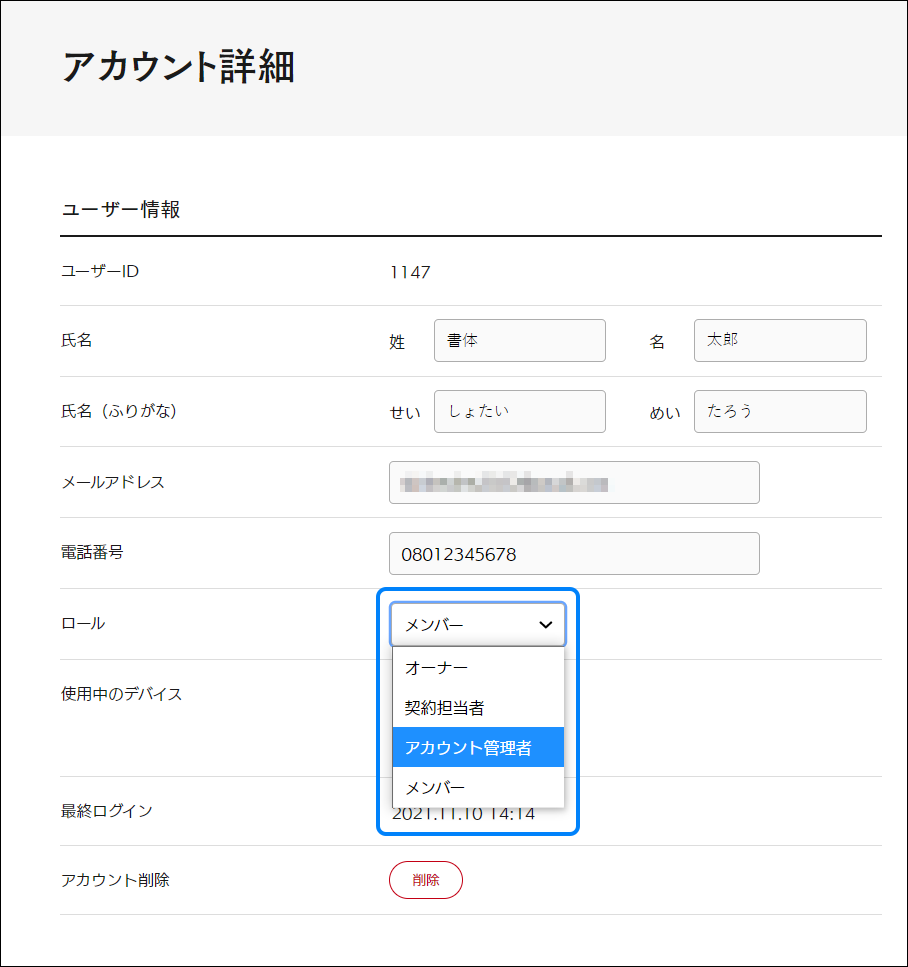Viewport: 908px width, 967px height.
Task: Click the 使用中のデバイス row label
Action: point(122,694)
